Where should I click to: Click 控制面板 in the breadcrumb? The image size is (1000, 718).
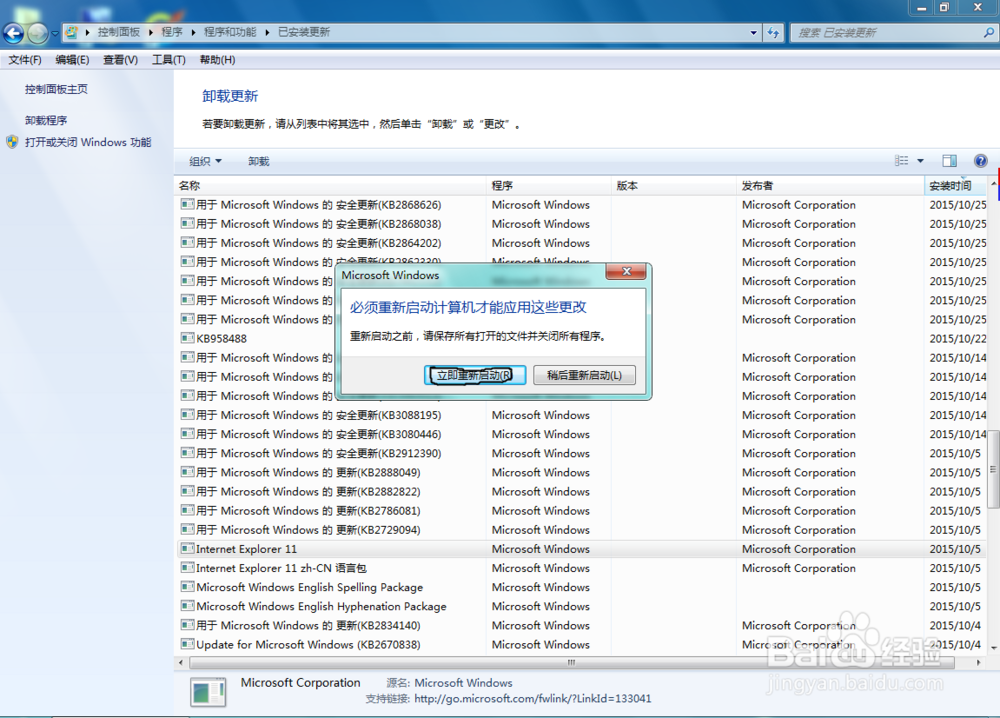tap(119, 32)
